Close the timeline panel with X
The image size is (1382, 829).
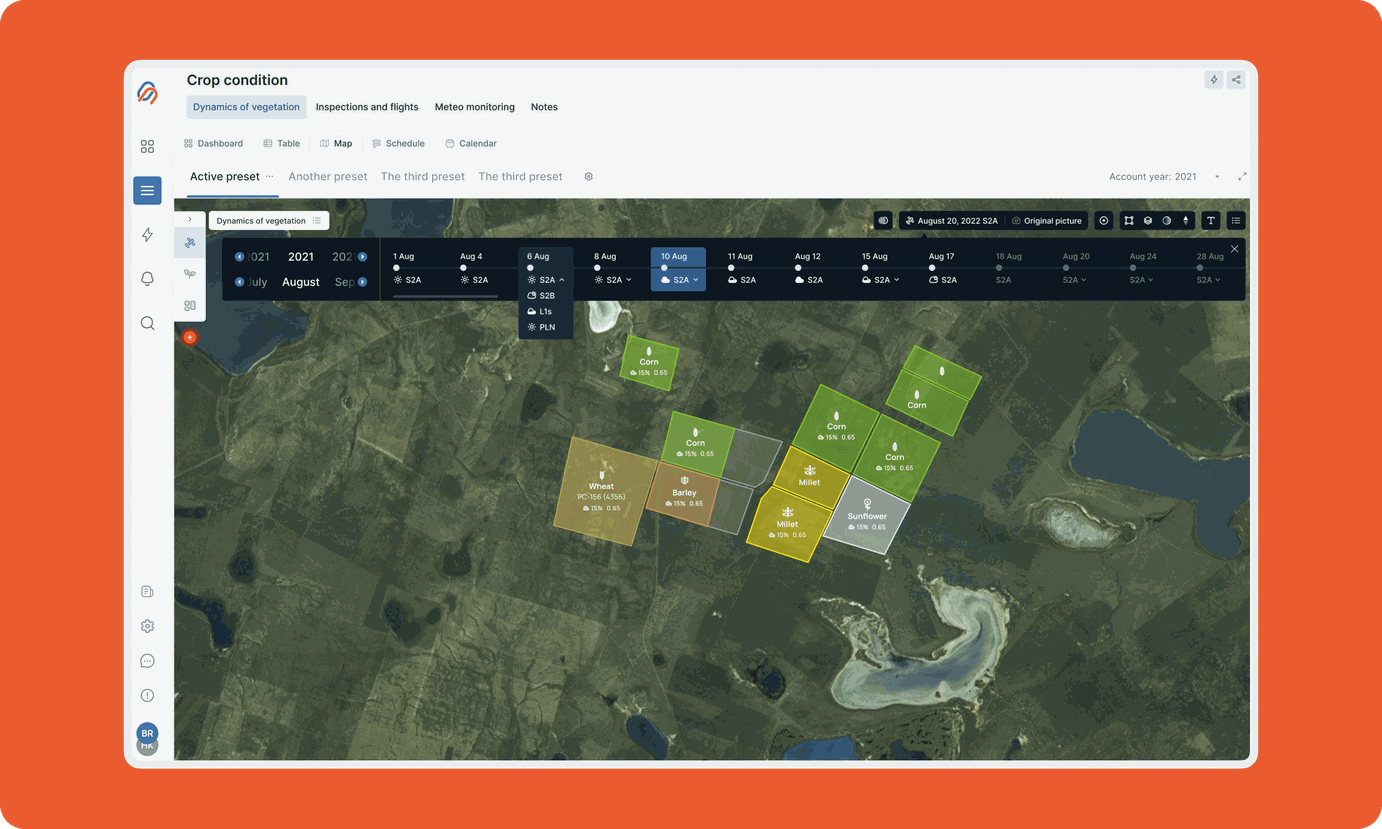[1234, 249]
